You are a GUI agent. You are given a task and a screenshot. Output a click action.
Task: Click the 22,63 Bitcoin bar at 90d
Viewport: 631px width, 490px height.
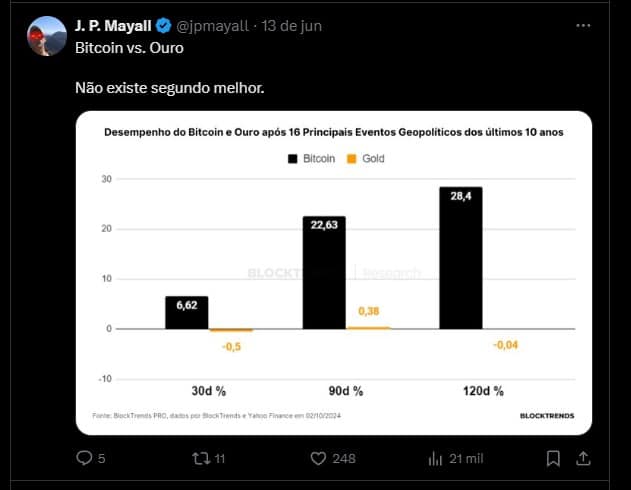[324, 272]
